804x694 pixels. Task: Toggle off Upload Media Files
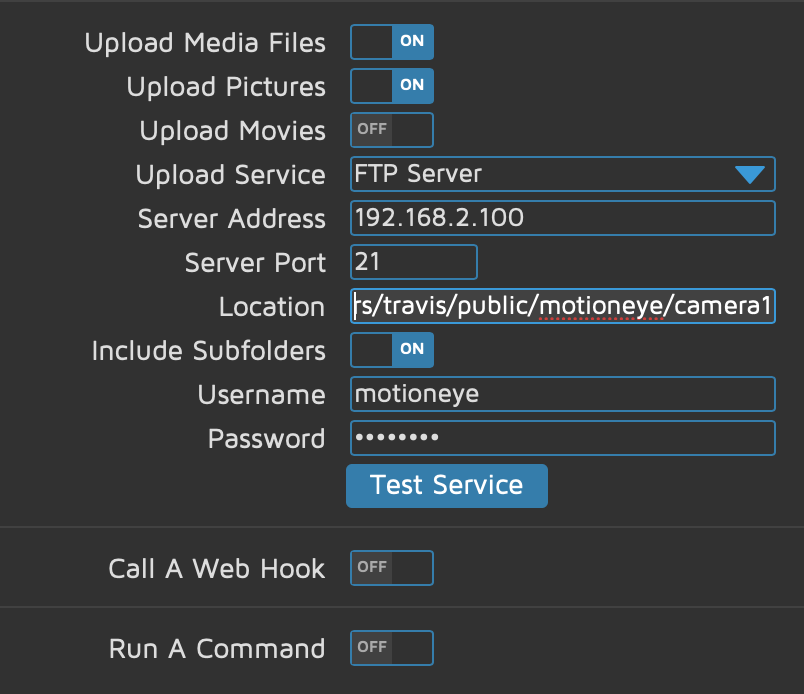pyautogui.click(x=391, y=42)
